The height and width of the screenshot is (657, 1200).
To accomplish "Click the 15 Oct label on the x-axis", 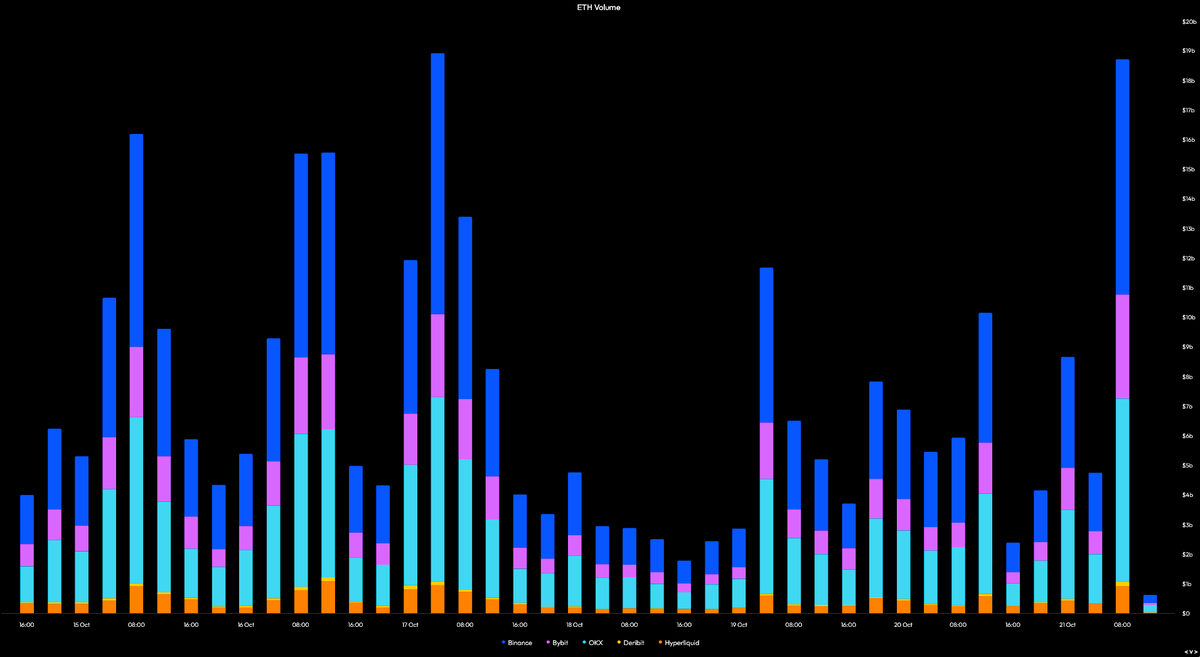I will click(x=83, y=624).
